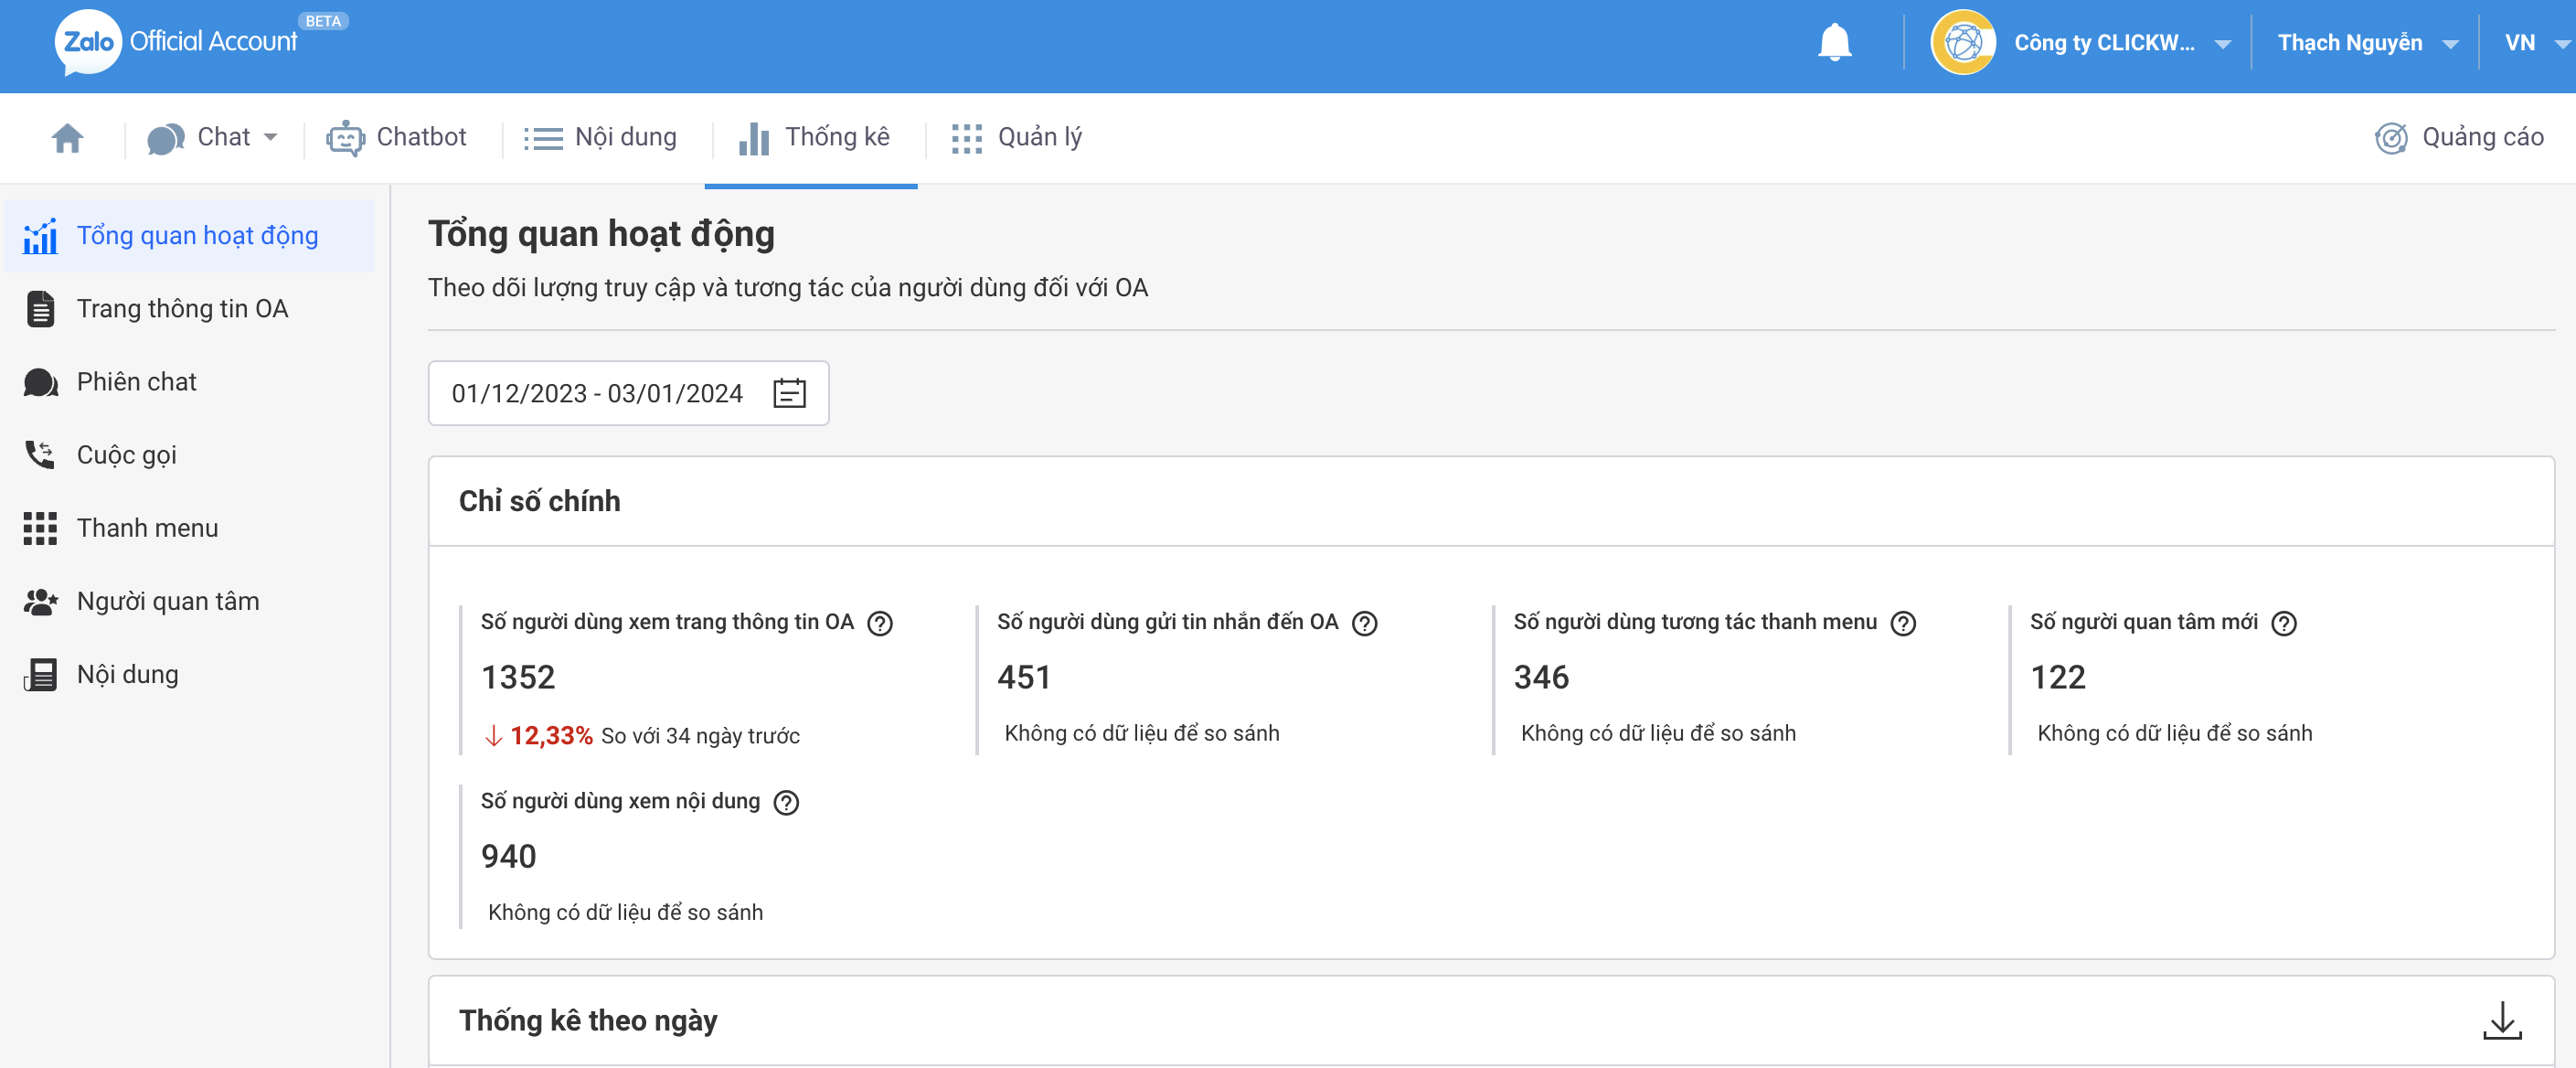
Task: Click the Thống kê bar chart icon
Action: 753,138
